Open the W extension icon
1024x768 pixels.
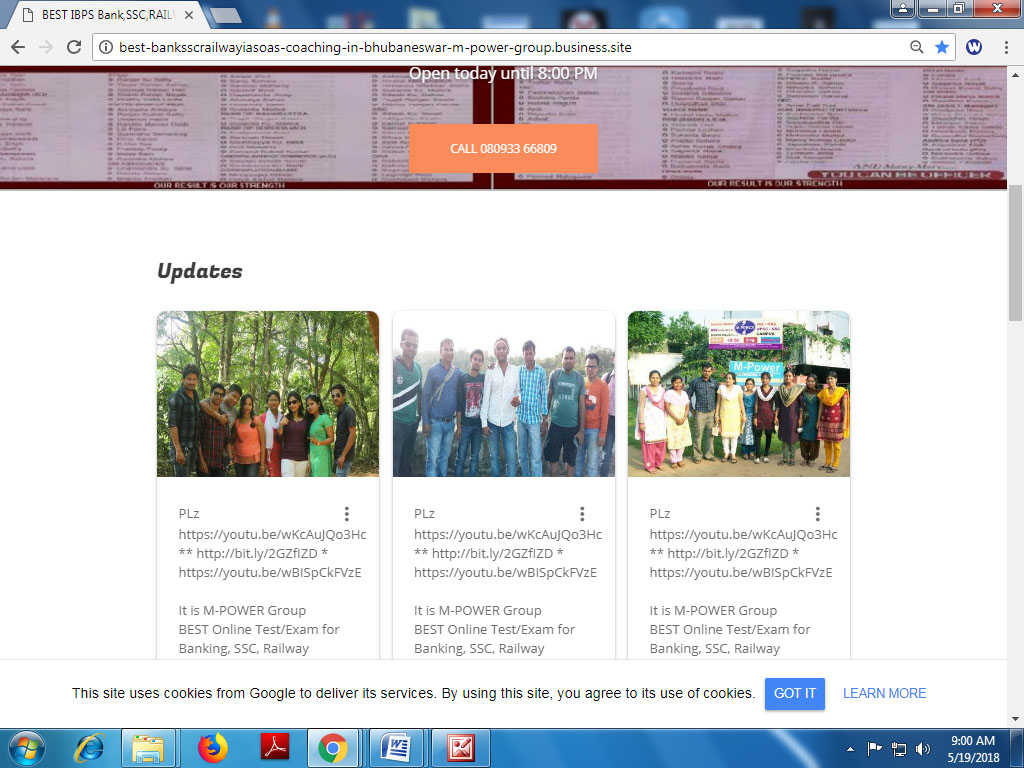[x=974, y=47]
